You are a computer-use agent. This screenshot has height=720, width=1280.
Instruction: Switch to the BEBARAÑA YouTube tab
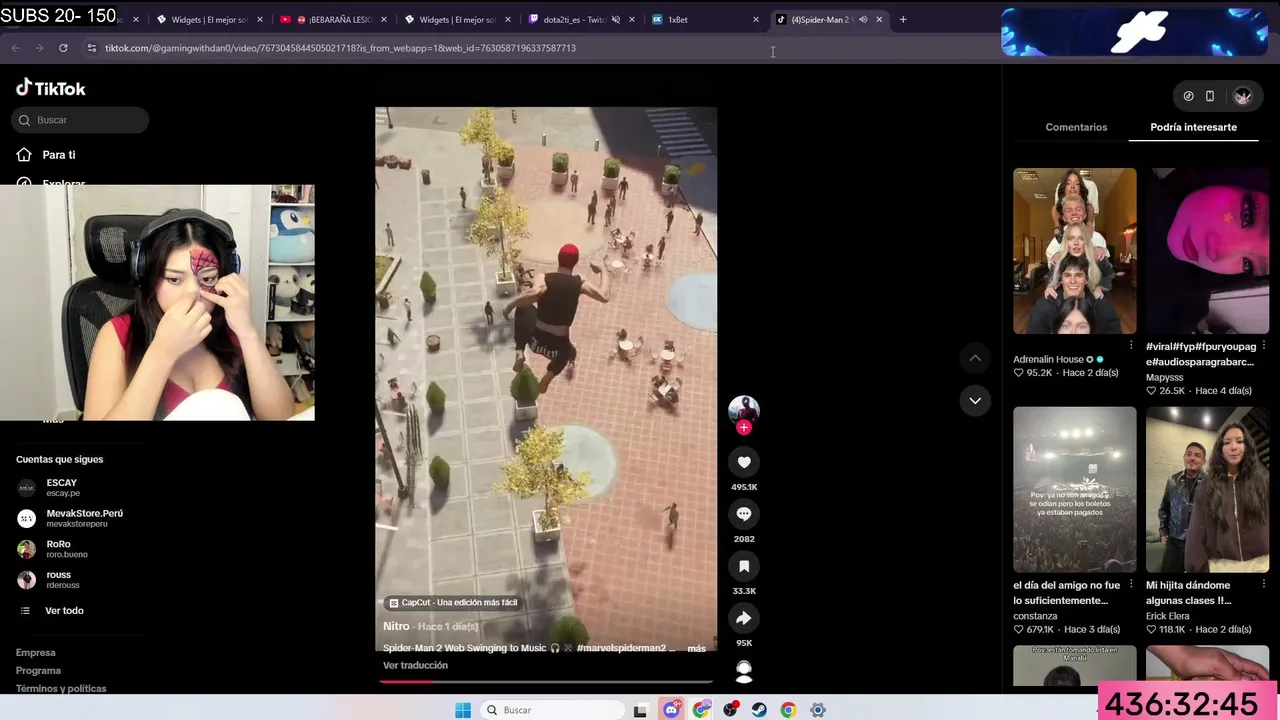334,19
